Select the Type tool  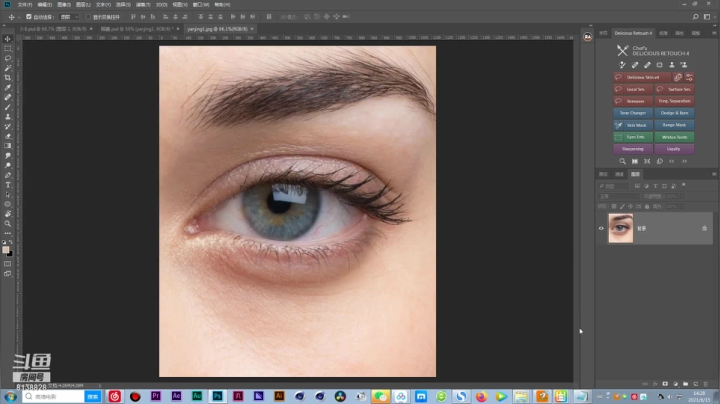click(8, 185)
